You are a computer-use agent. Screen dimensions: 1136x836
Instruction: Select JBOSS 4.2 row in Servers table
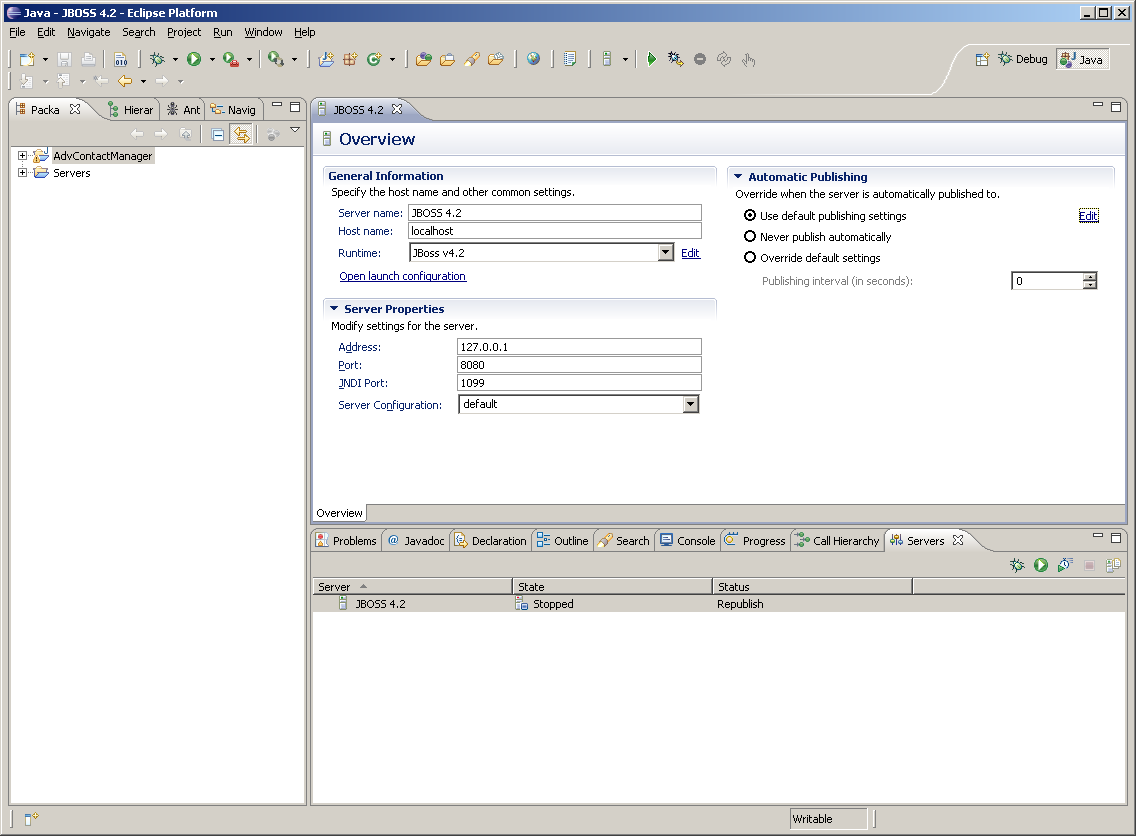point(718,603)
